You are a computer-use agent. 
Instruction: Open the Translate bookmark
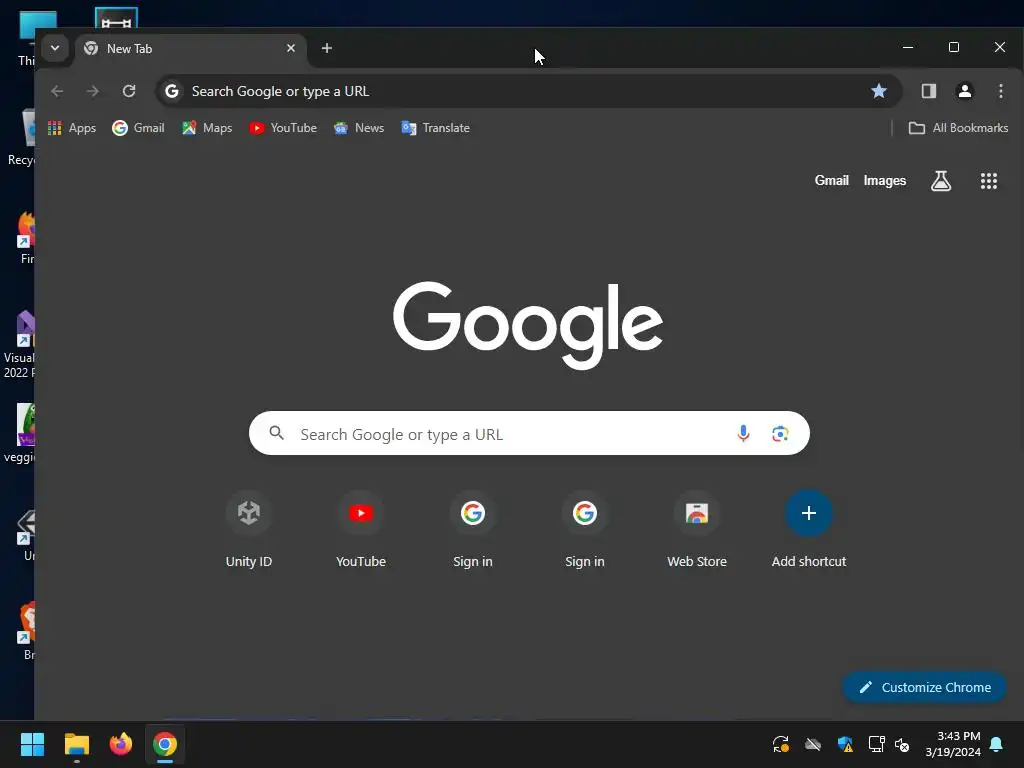[436, 128]
